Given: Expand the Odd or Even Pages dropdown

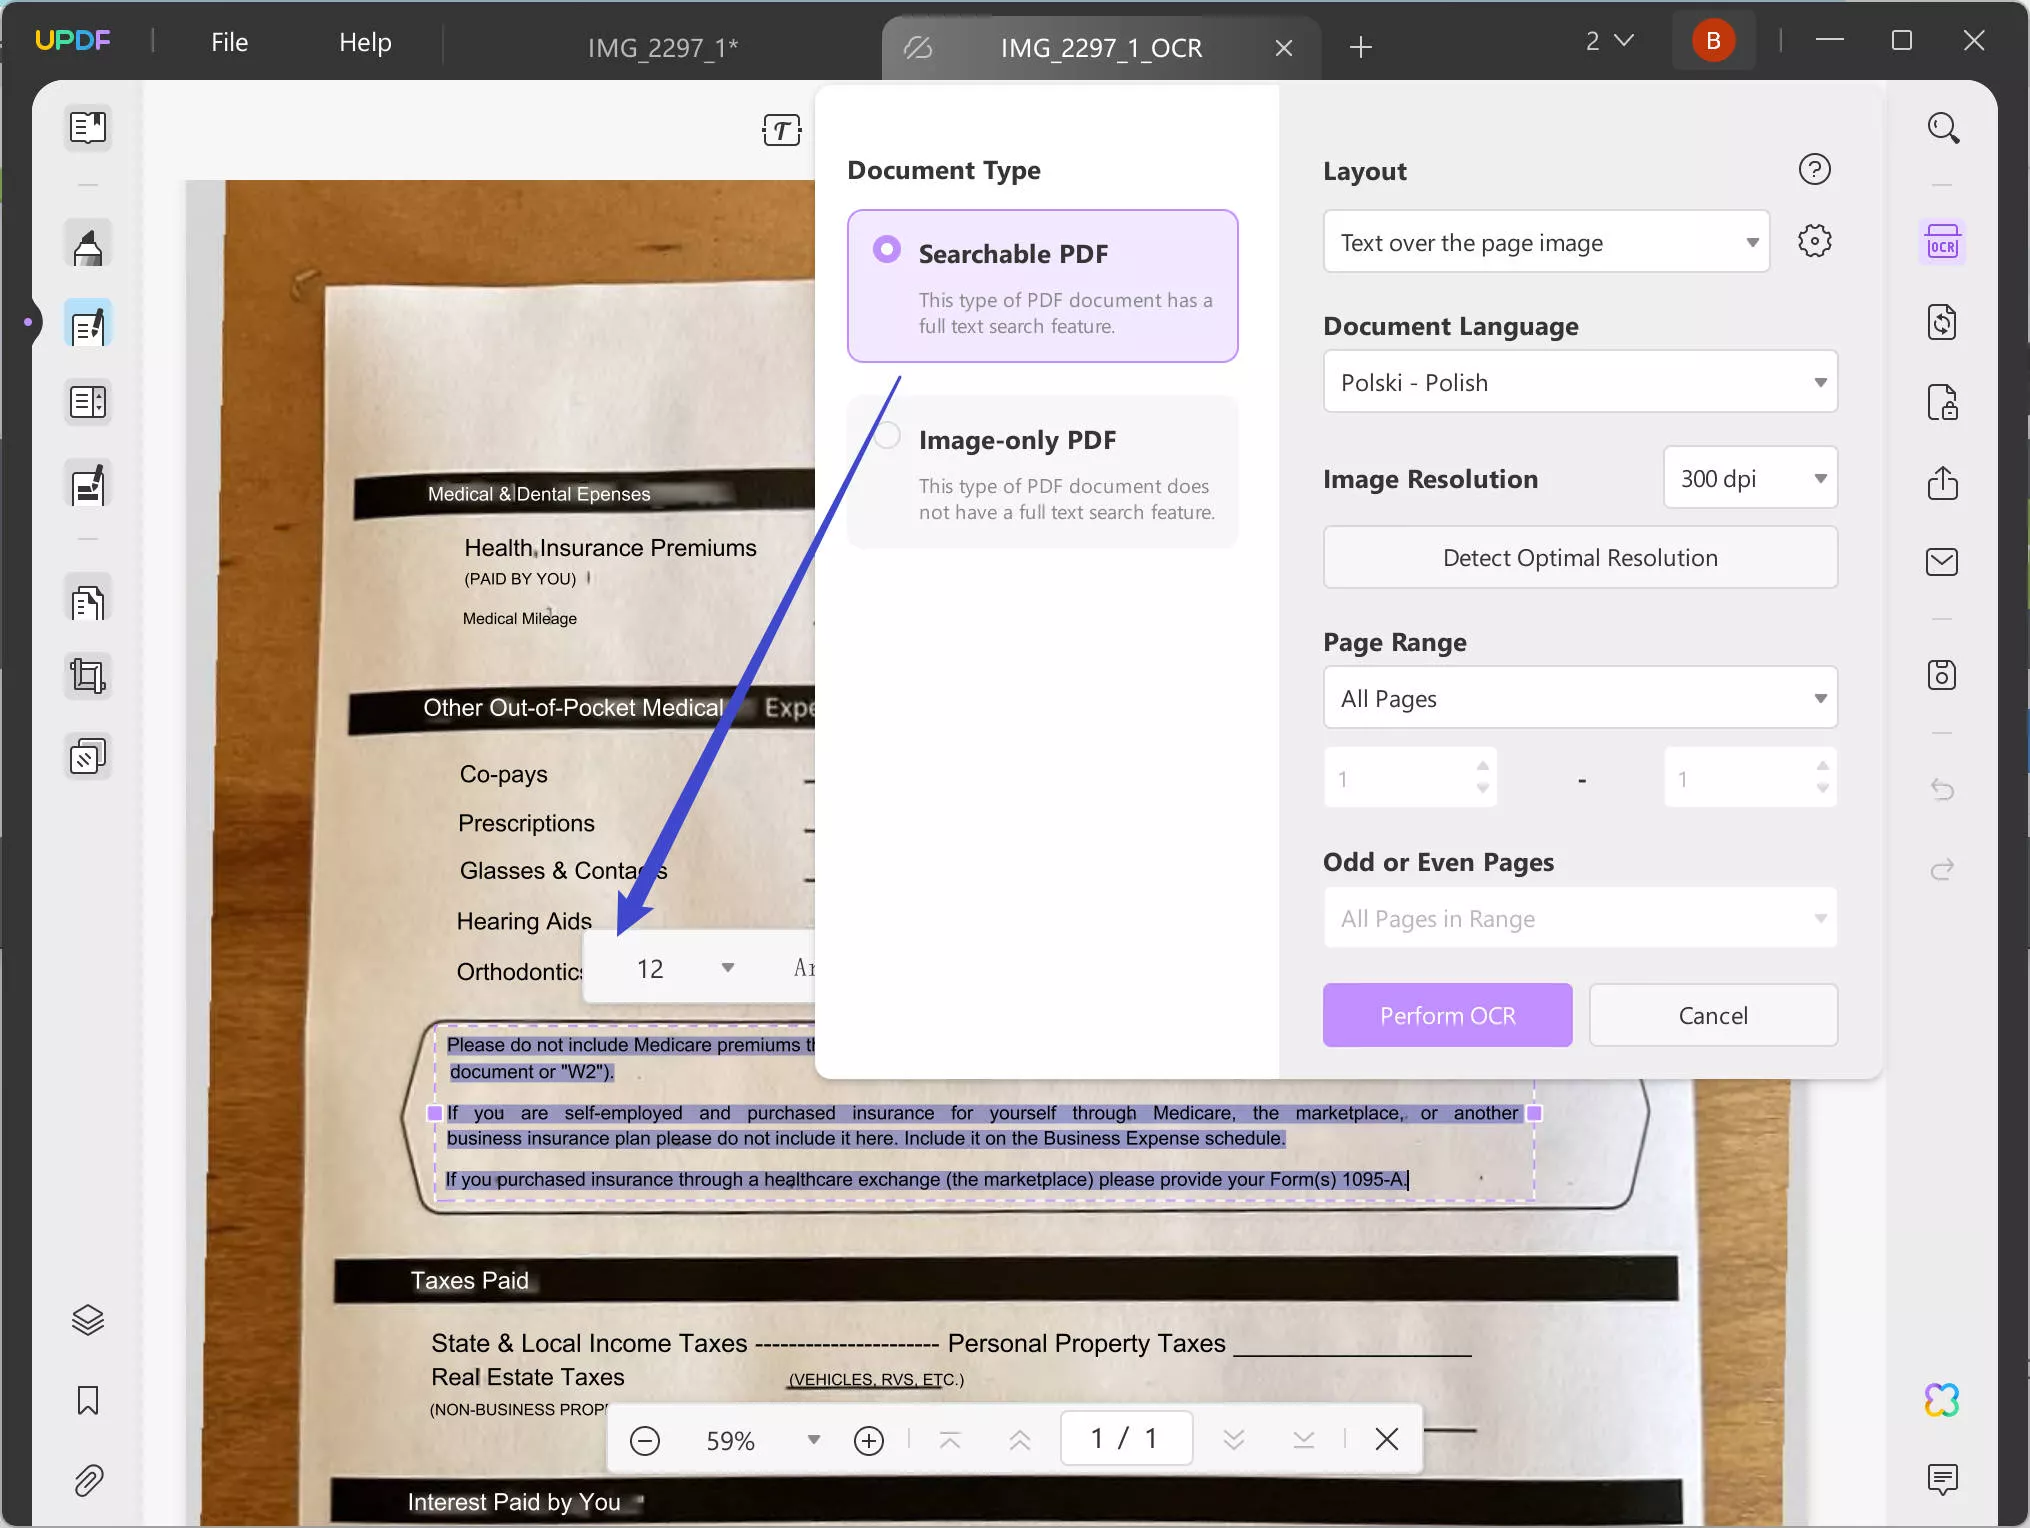Looking at the screenshot, I should click(1580, 917).
